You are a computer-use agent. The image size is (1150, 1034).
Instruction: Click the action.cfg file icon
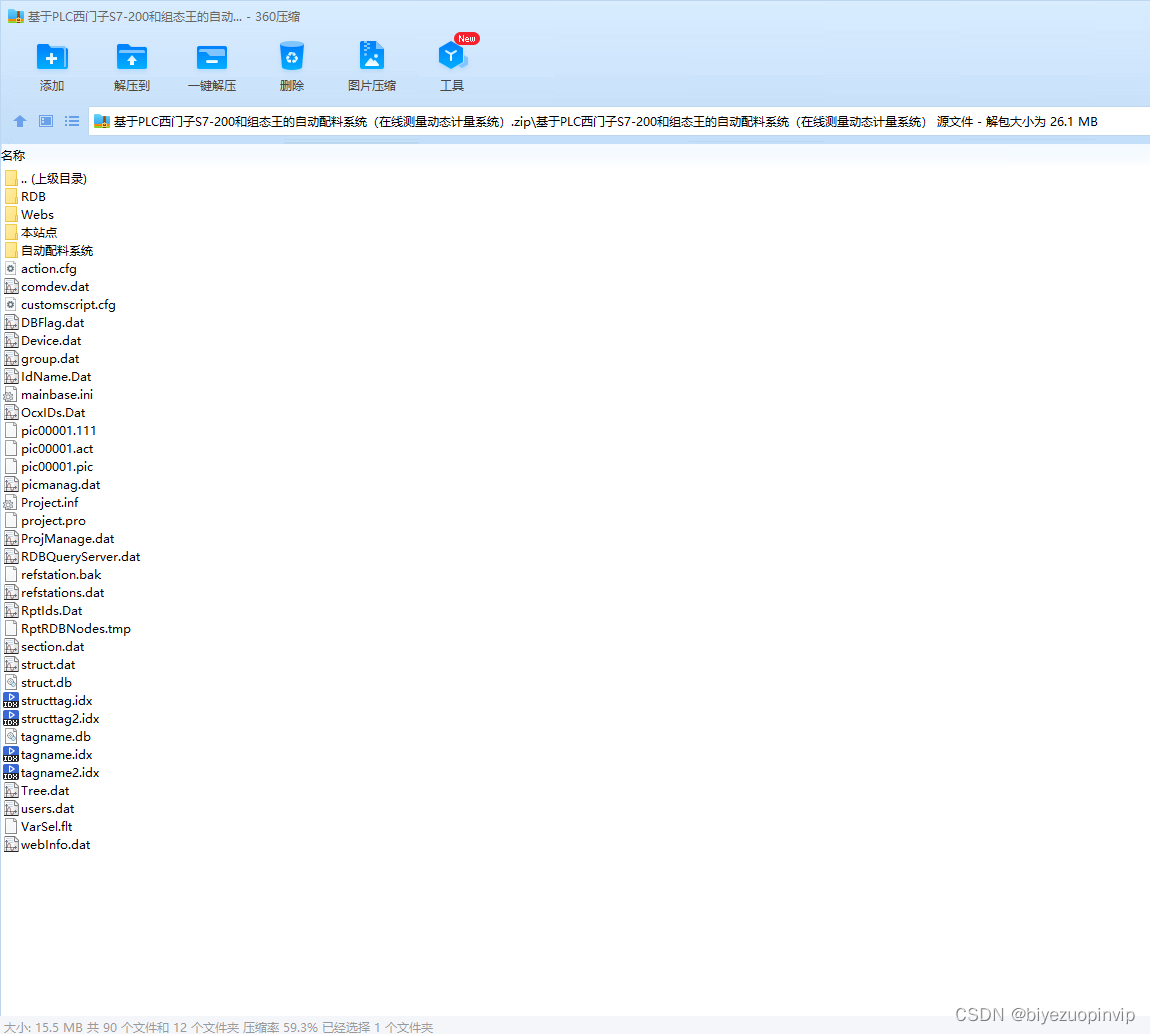click(10, 268)
